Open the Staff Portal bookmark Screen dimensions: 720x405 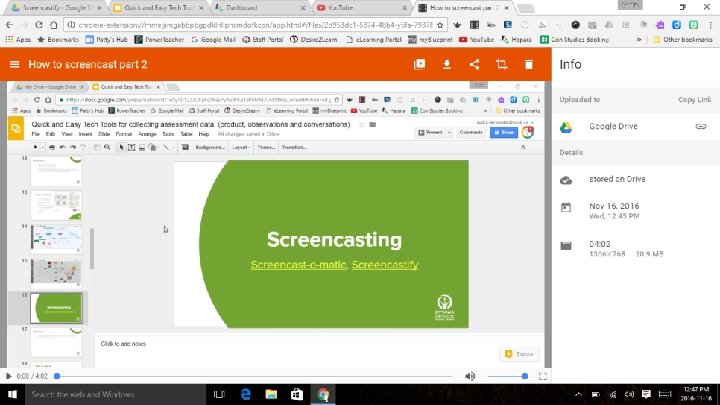click(262, 39)
